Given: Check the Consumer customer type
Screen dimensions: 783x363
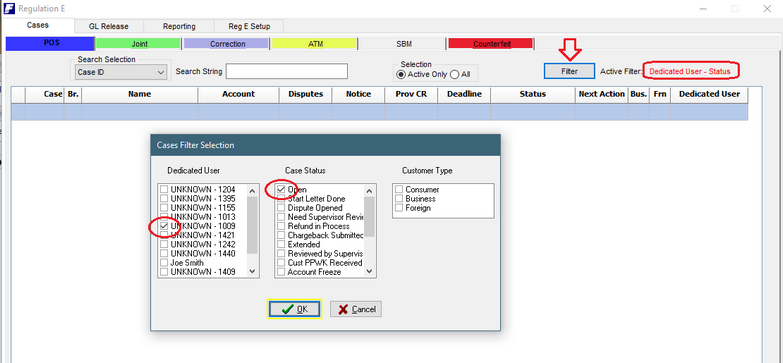Looking at the screenshot, I should [399, 190].
